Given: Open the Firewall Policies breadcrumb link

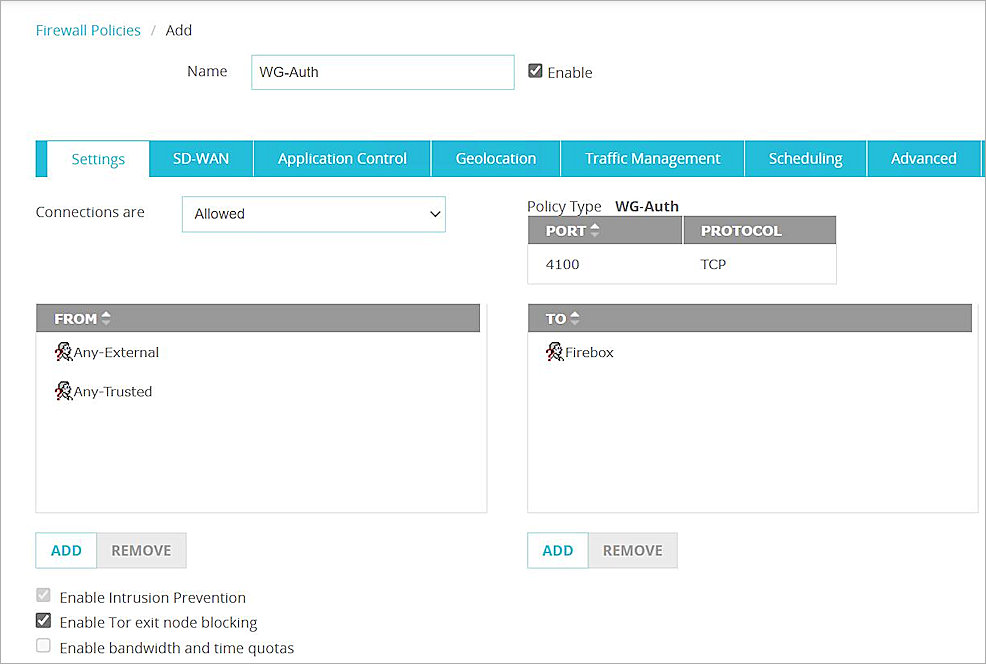Looking at the screenshot, I should click(x=88, y=30).
